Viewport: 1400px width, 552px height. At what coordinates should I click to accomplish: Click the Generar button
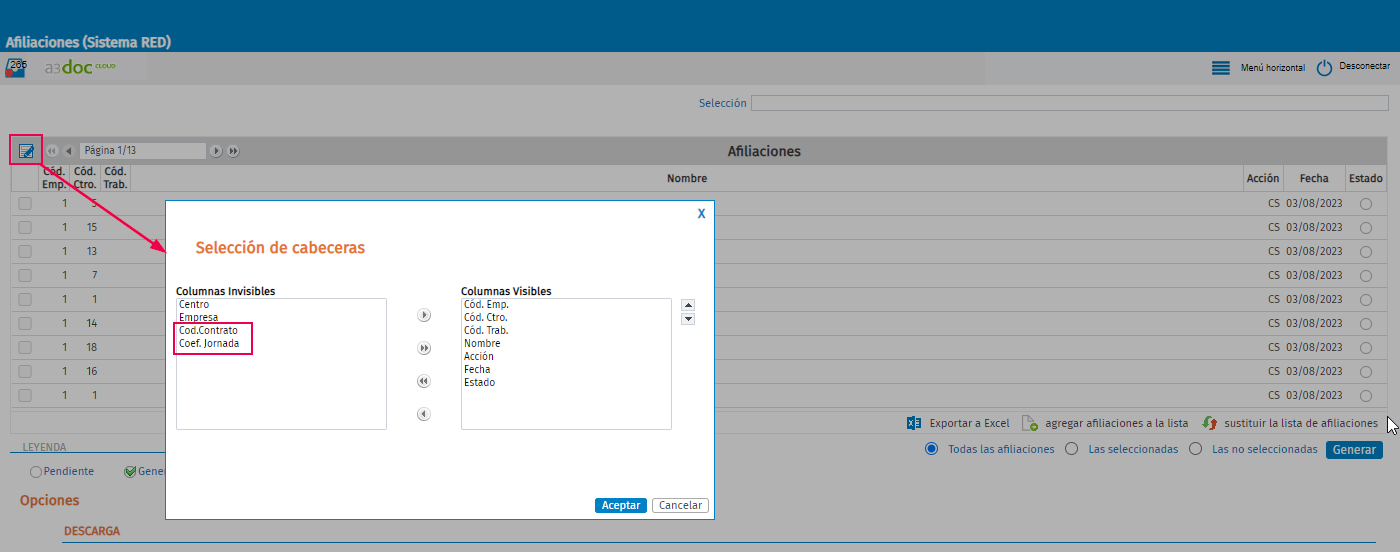[1354, 449]
